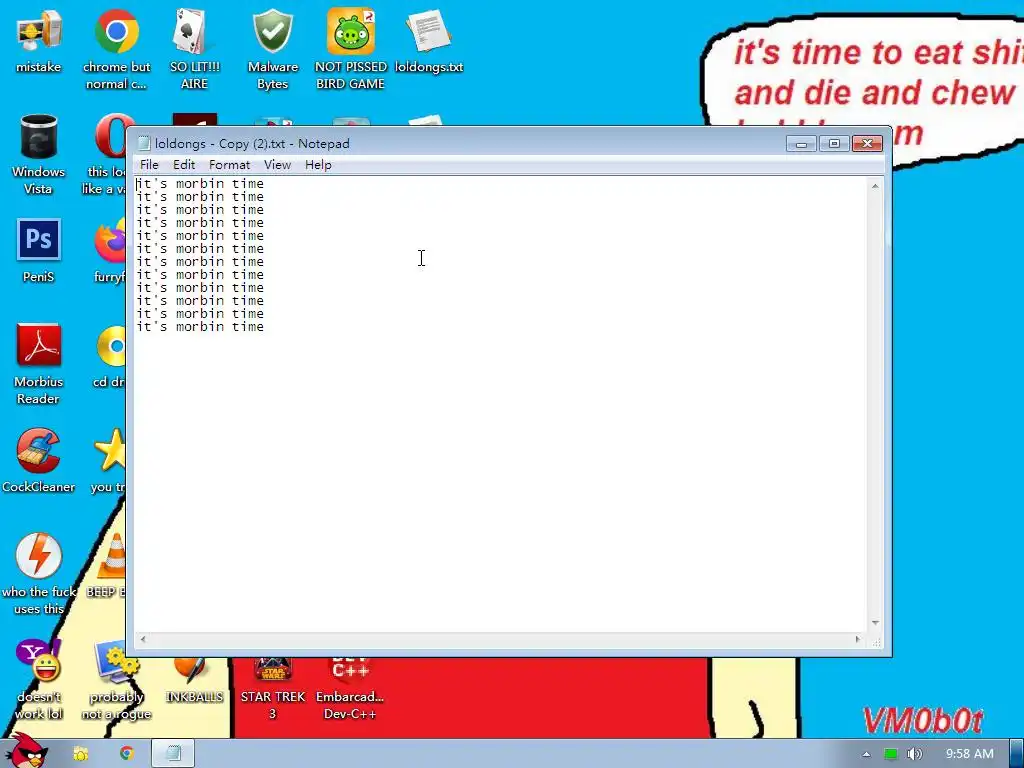Click the green tray status icon

click(x=890, y=754)
